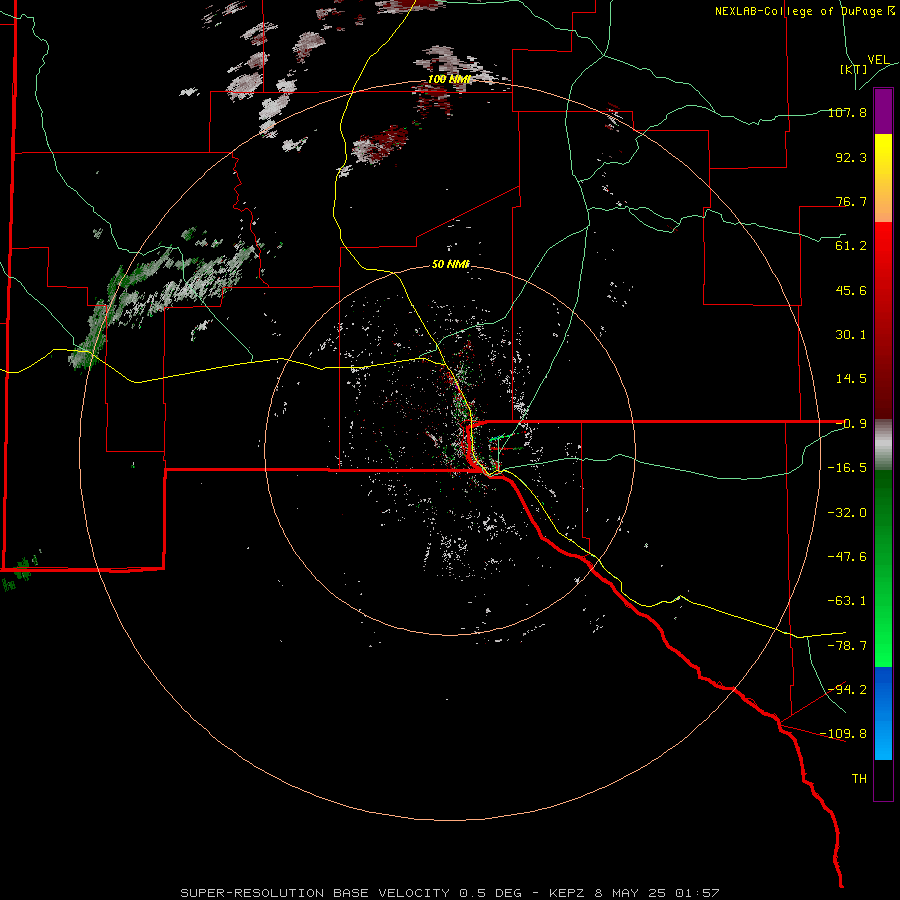This screenshot has width=900, height=900.
Task: Click the 14.5 legend value
Action: (851, 379)
